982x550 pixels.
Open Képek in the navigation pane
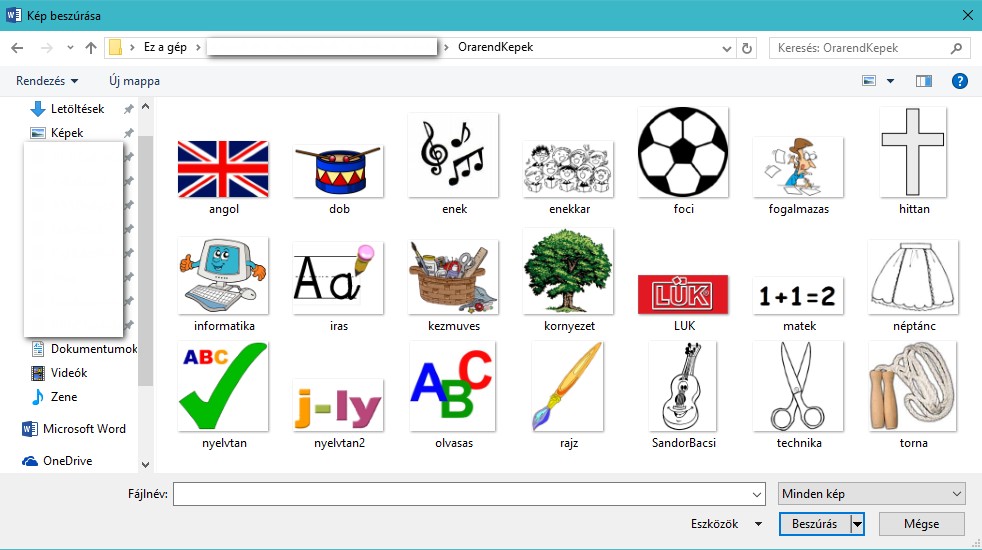click(66, 133)
